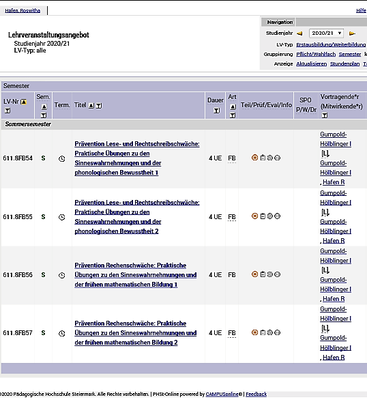367x402 pixels.
Task: Open Hafen R lecturer link in row 611.8FB54
Action: point(334,182)
